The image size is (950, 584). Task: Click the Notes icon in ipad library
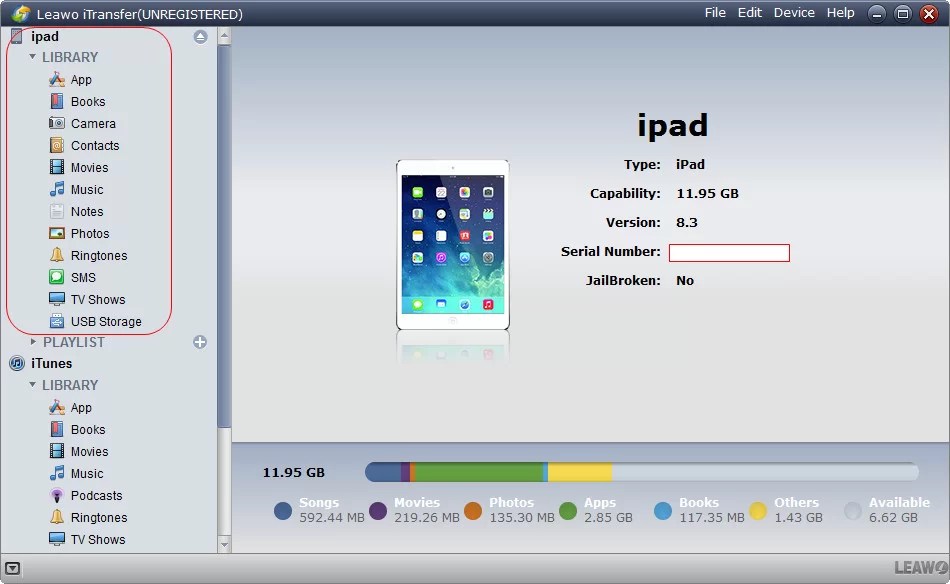[x=57, y=211]
